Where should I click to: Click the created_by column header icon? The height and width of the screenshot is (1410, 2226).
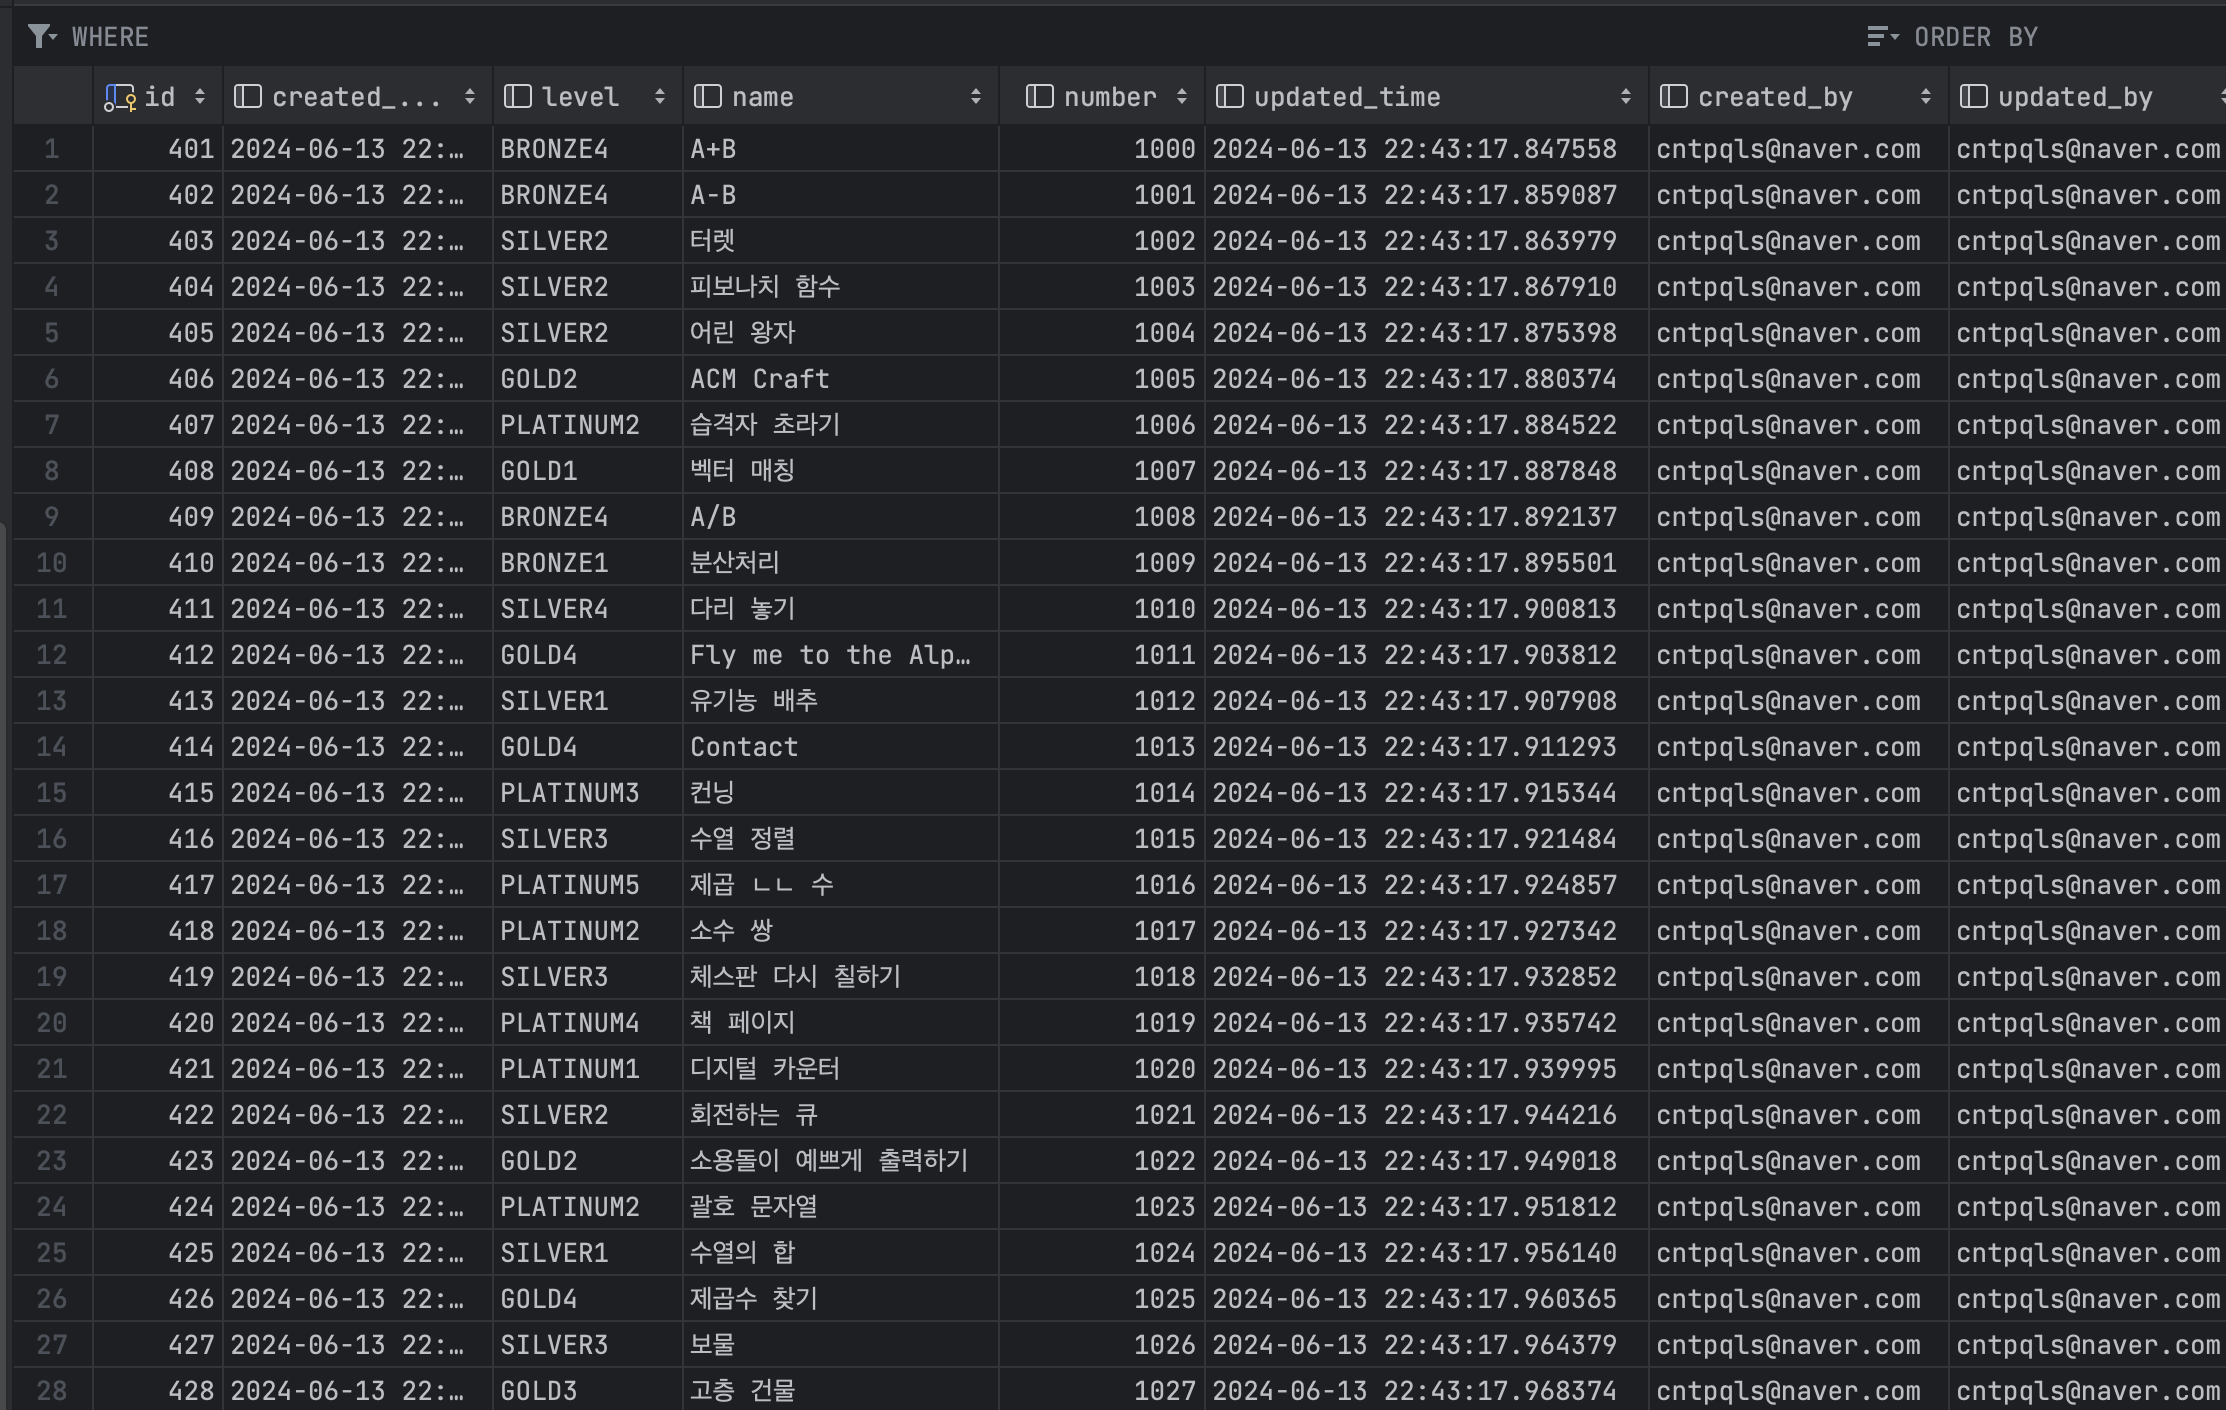click(x=1673, y=97)
